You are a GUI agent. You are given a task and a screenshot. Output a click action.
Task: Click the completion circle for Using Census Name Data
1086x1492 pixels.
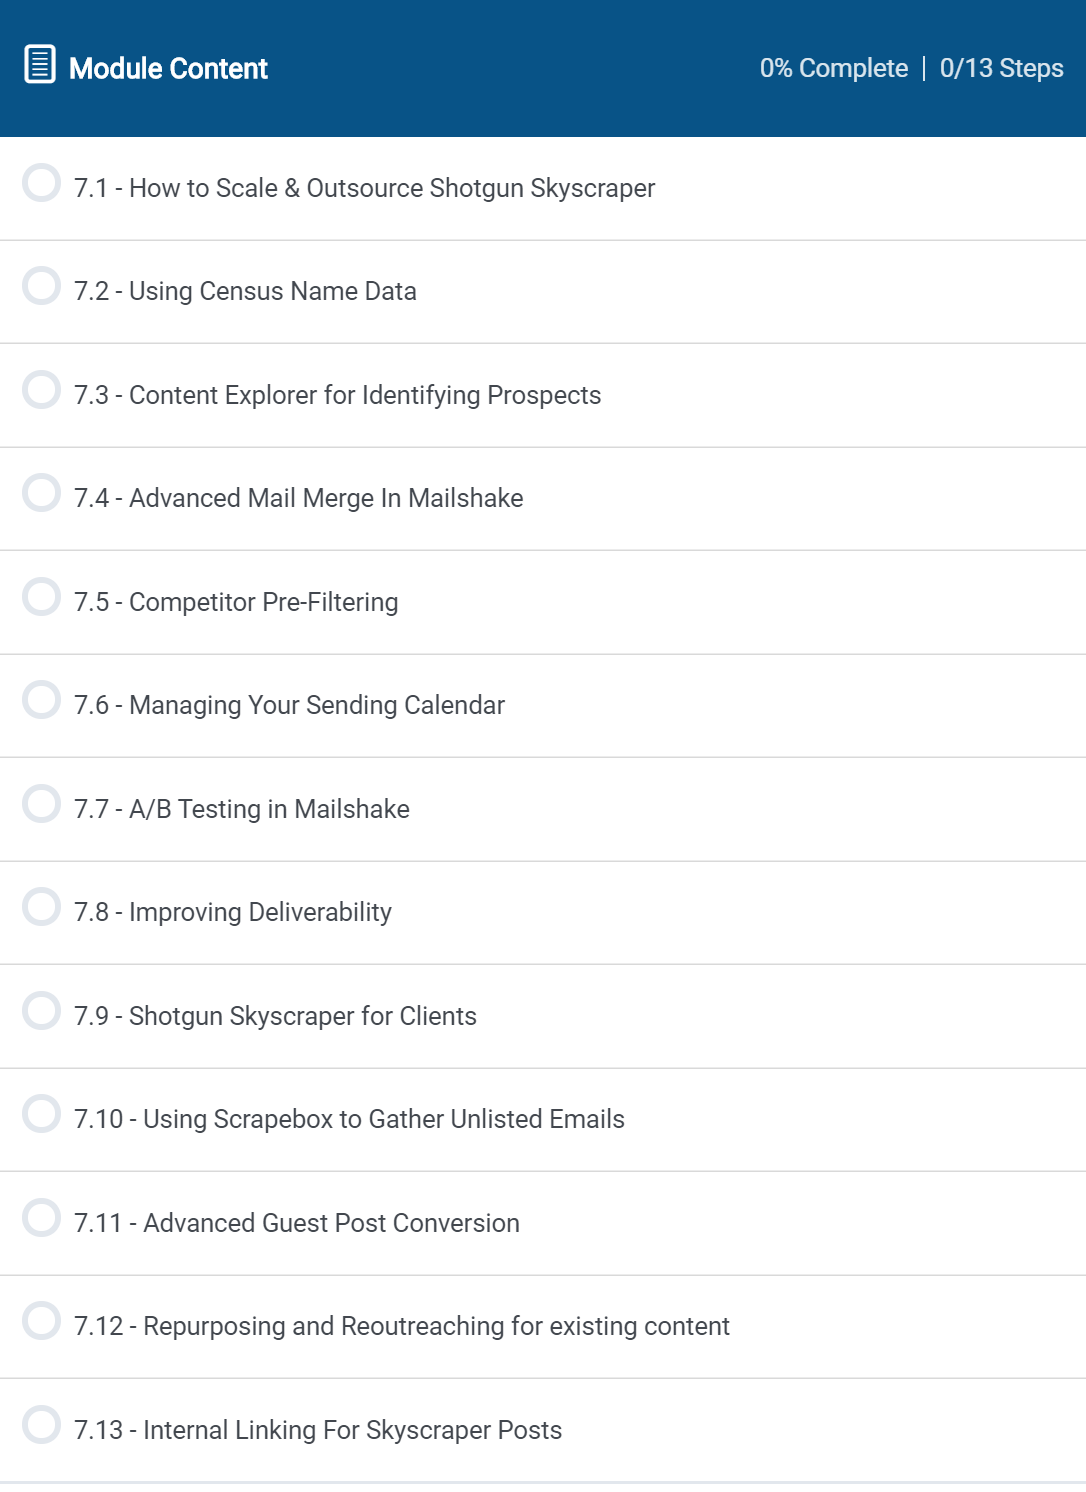tap(42, 286)
